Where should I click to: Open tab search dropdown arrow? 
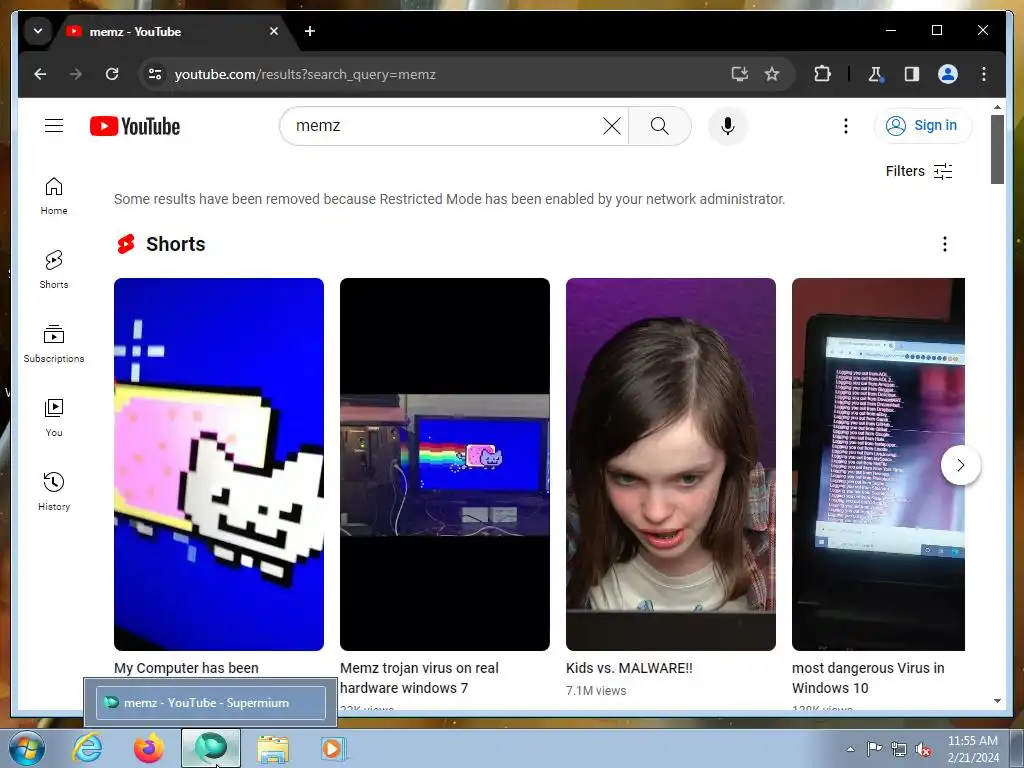tap(38, 31)
